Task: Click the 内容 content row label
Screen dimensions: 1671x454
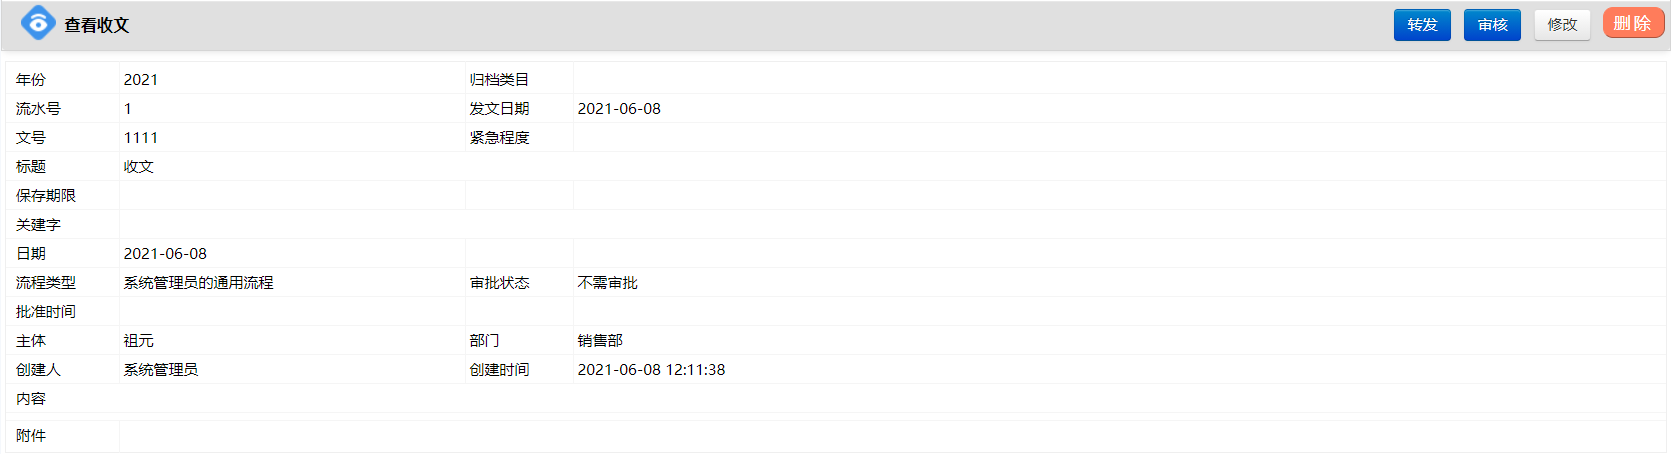Action: (x=31, y=398)
